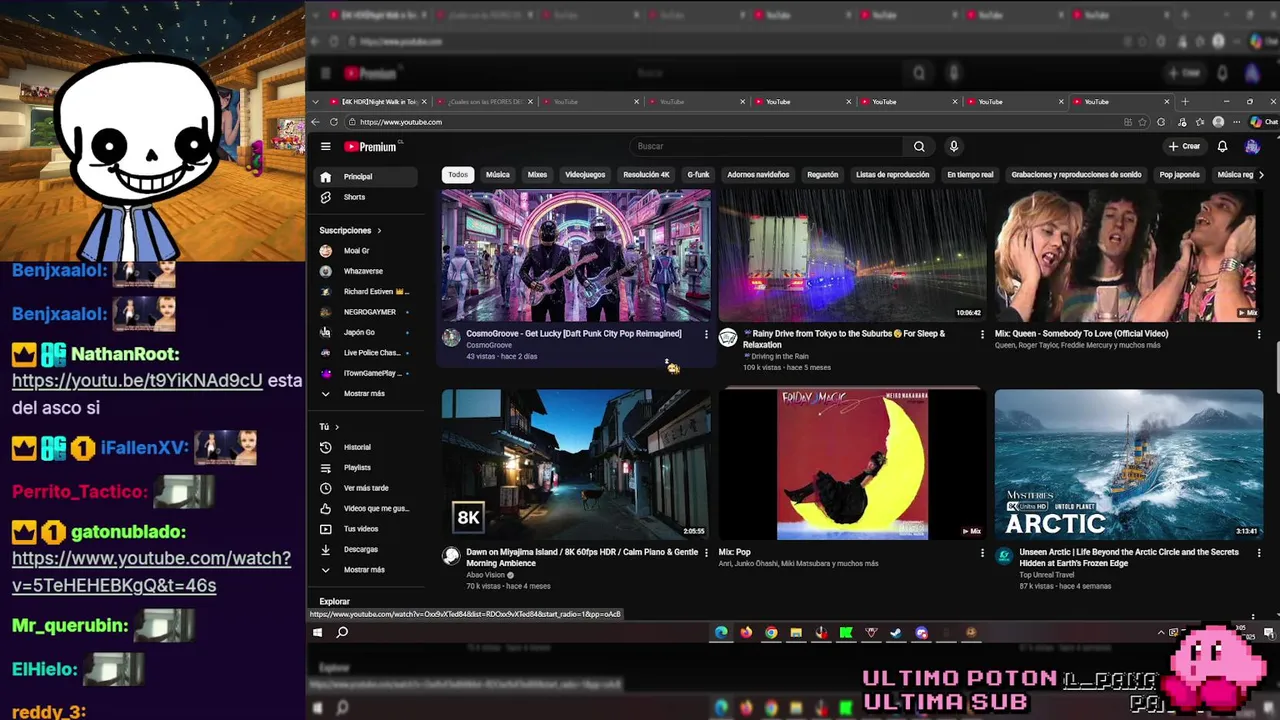Select the Resolución 4K filter chip

coord(646,175)
